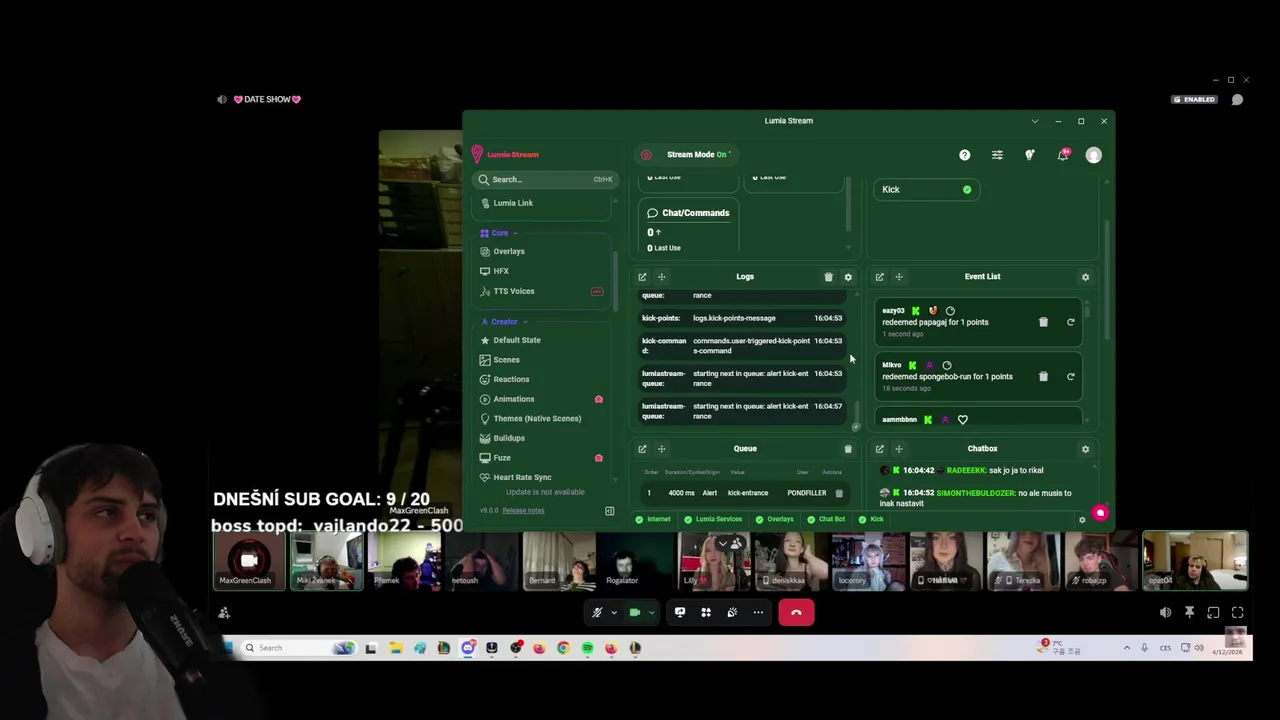Open the notifications bell icon
This screenshot has height=720, width=1280.
[x=1063, y=155]
